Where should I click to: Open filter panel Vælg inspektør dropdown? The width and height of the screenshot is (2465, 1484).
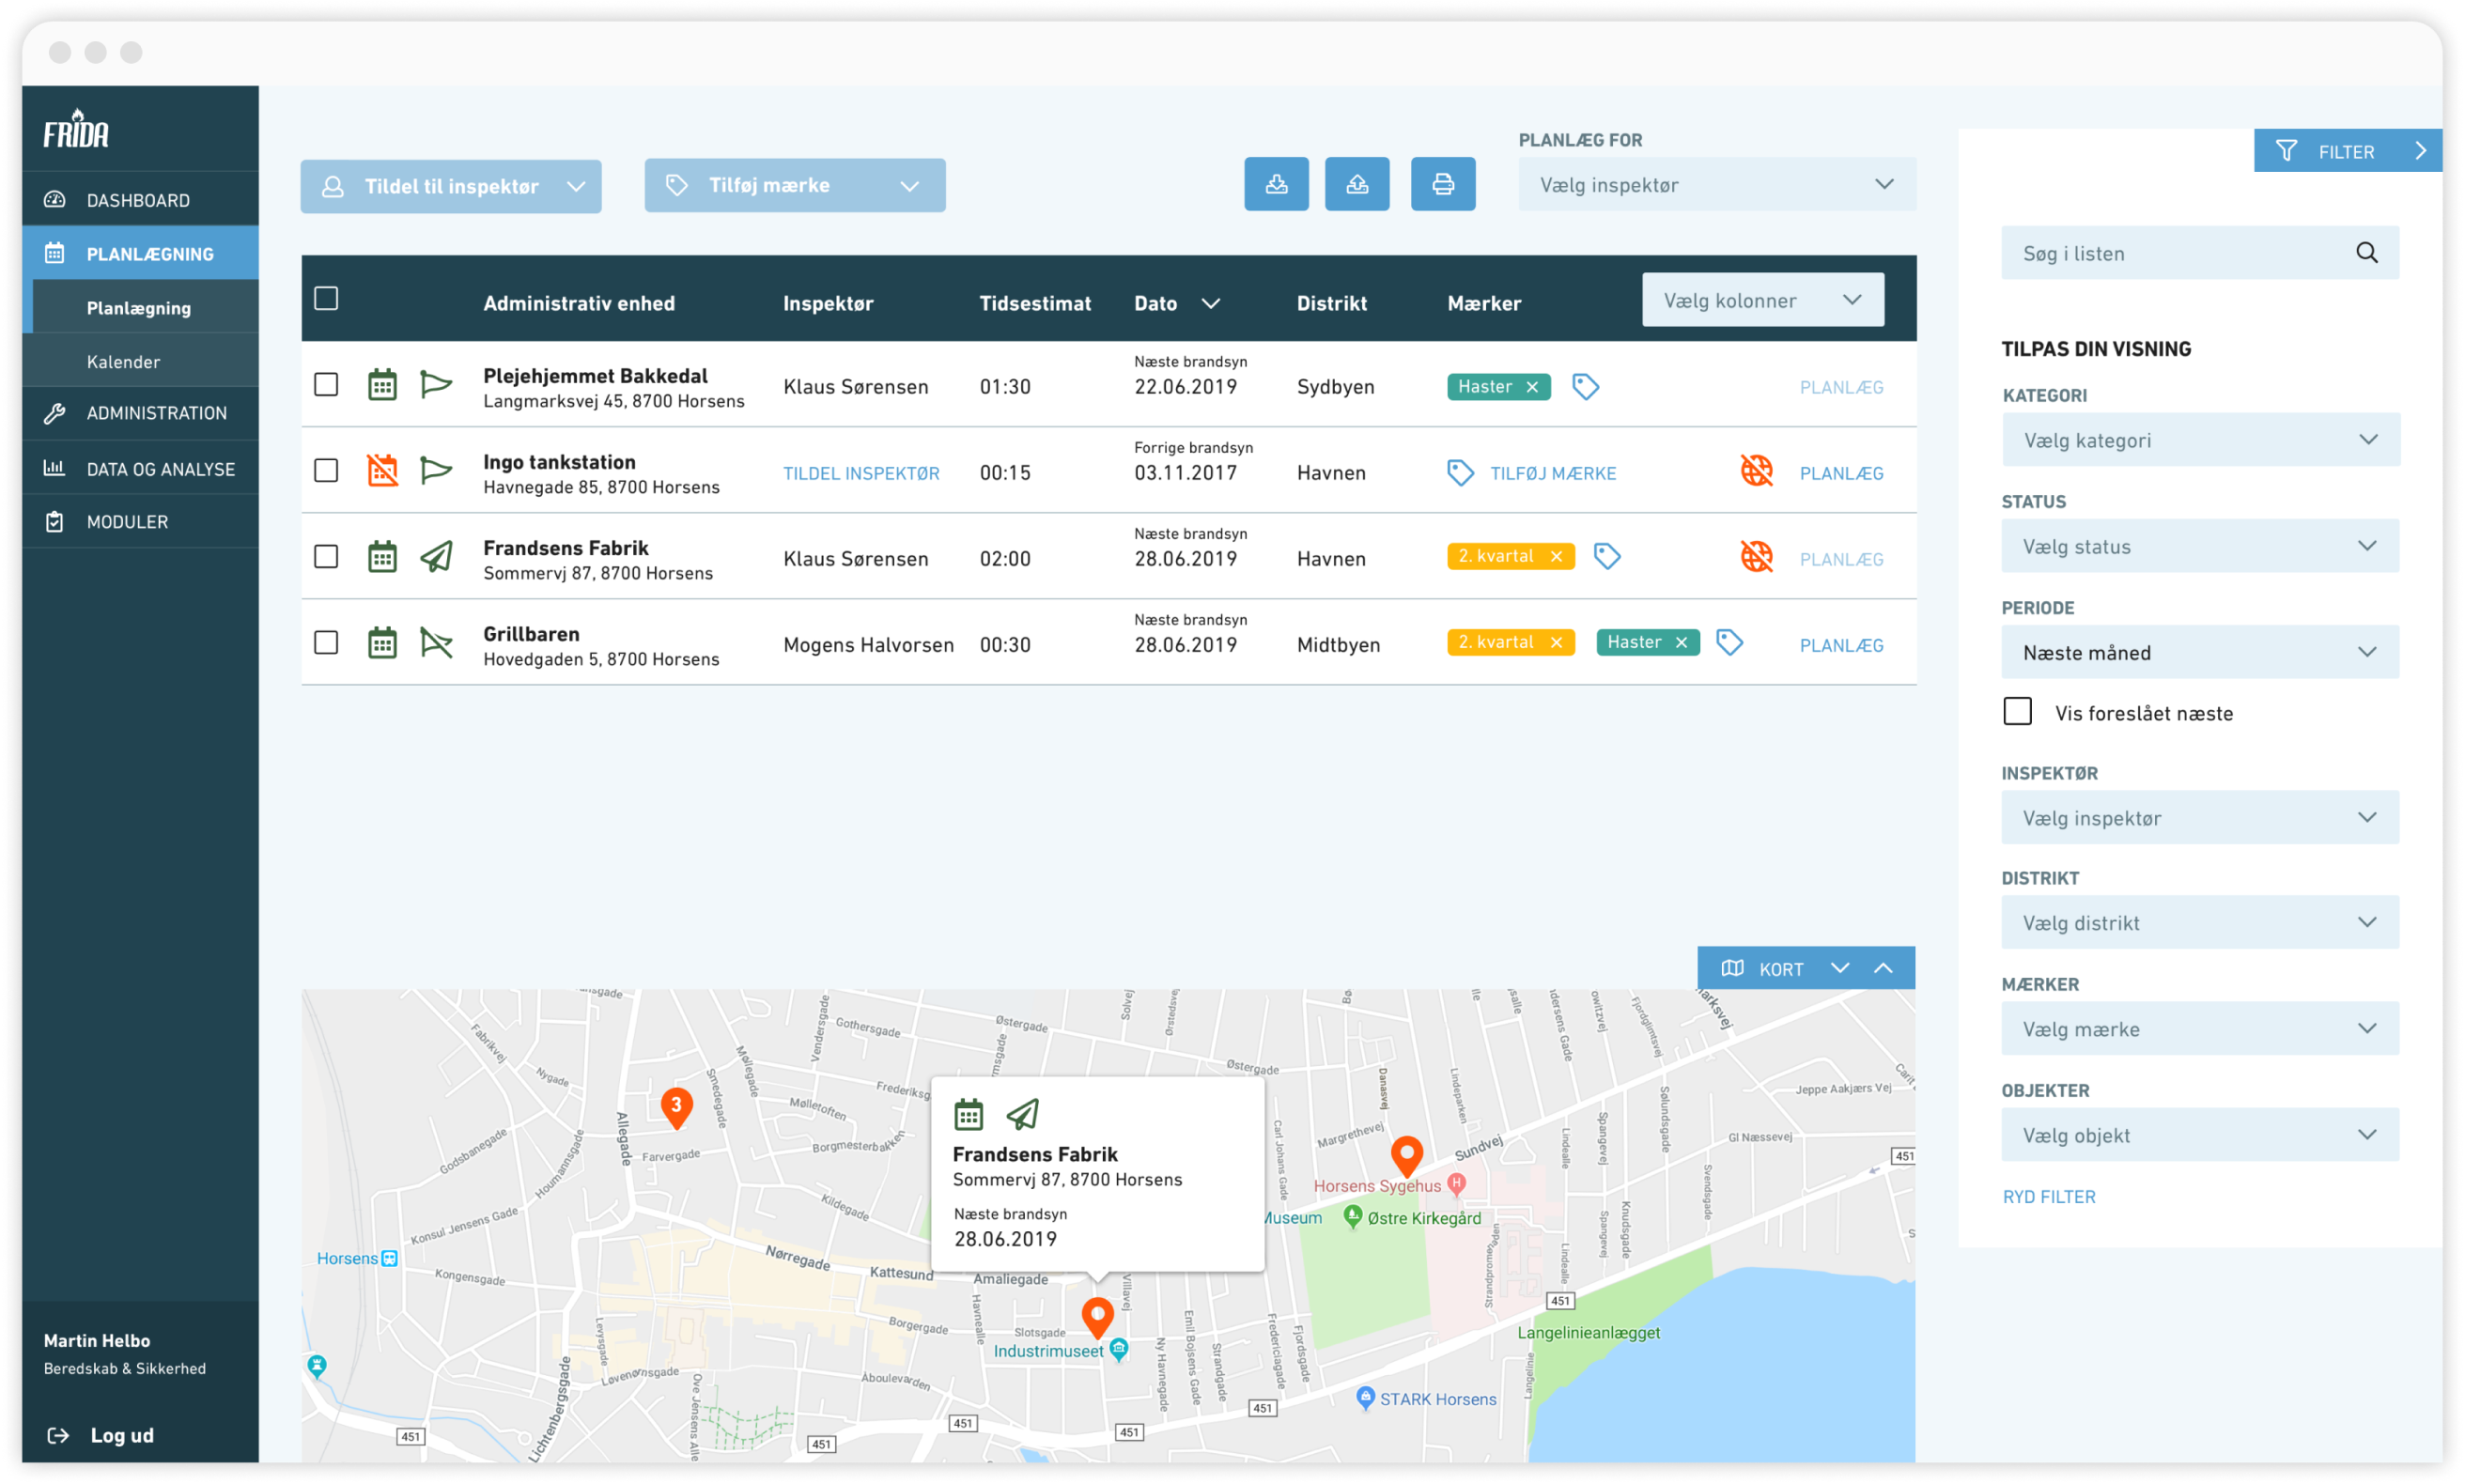coord(2200,817)
